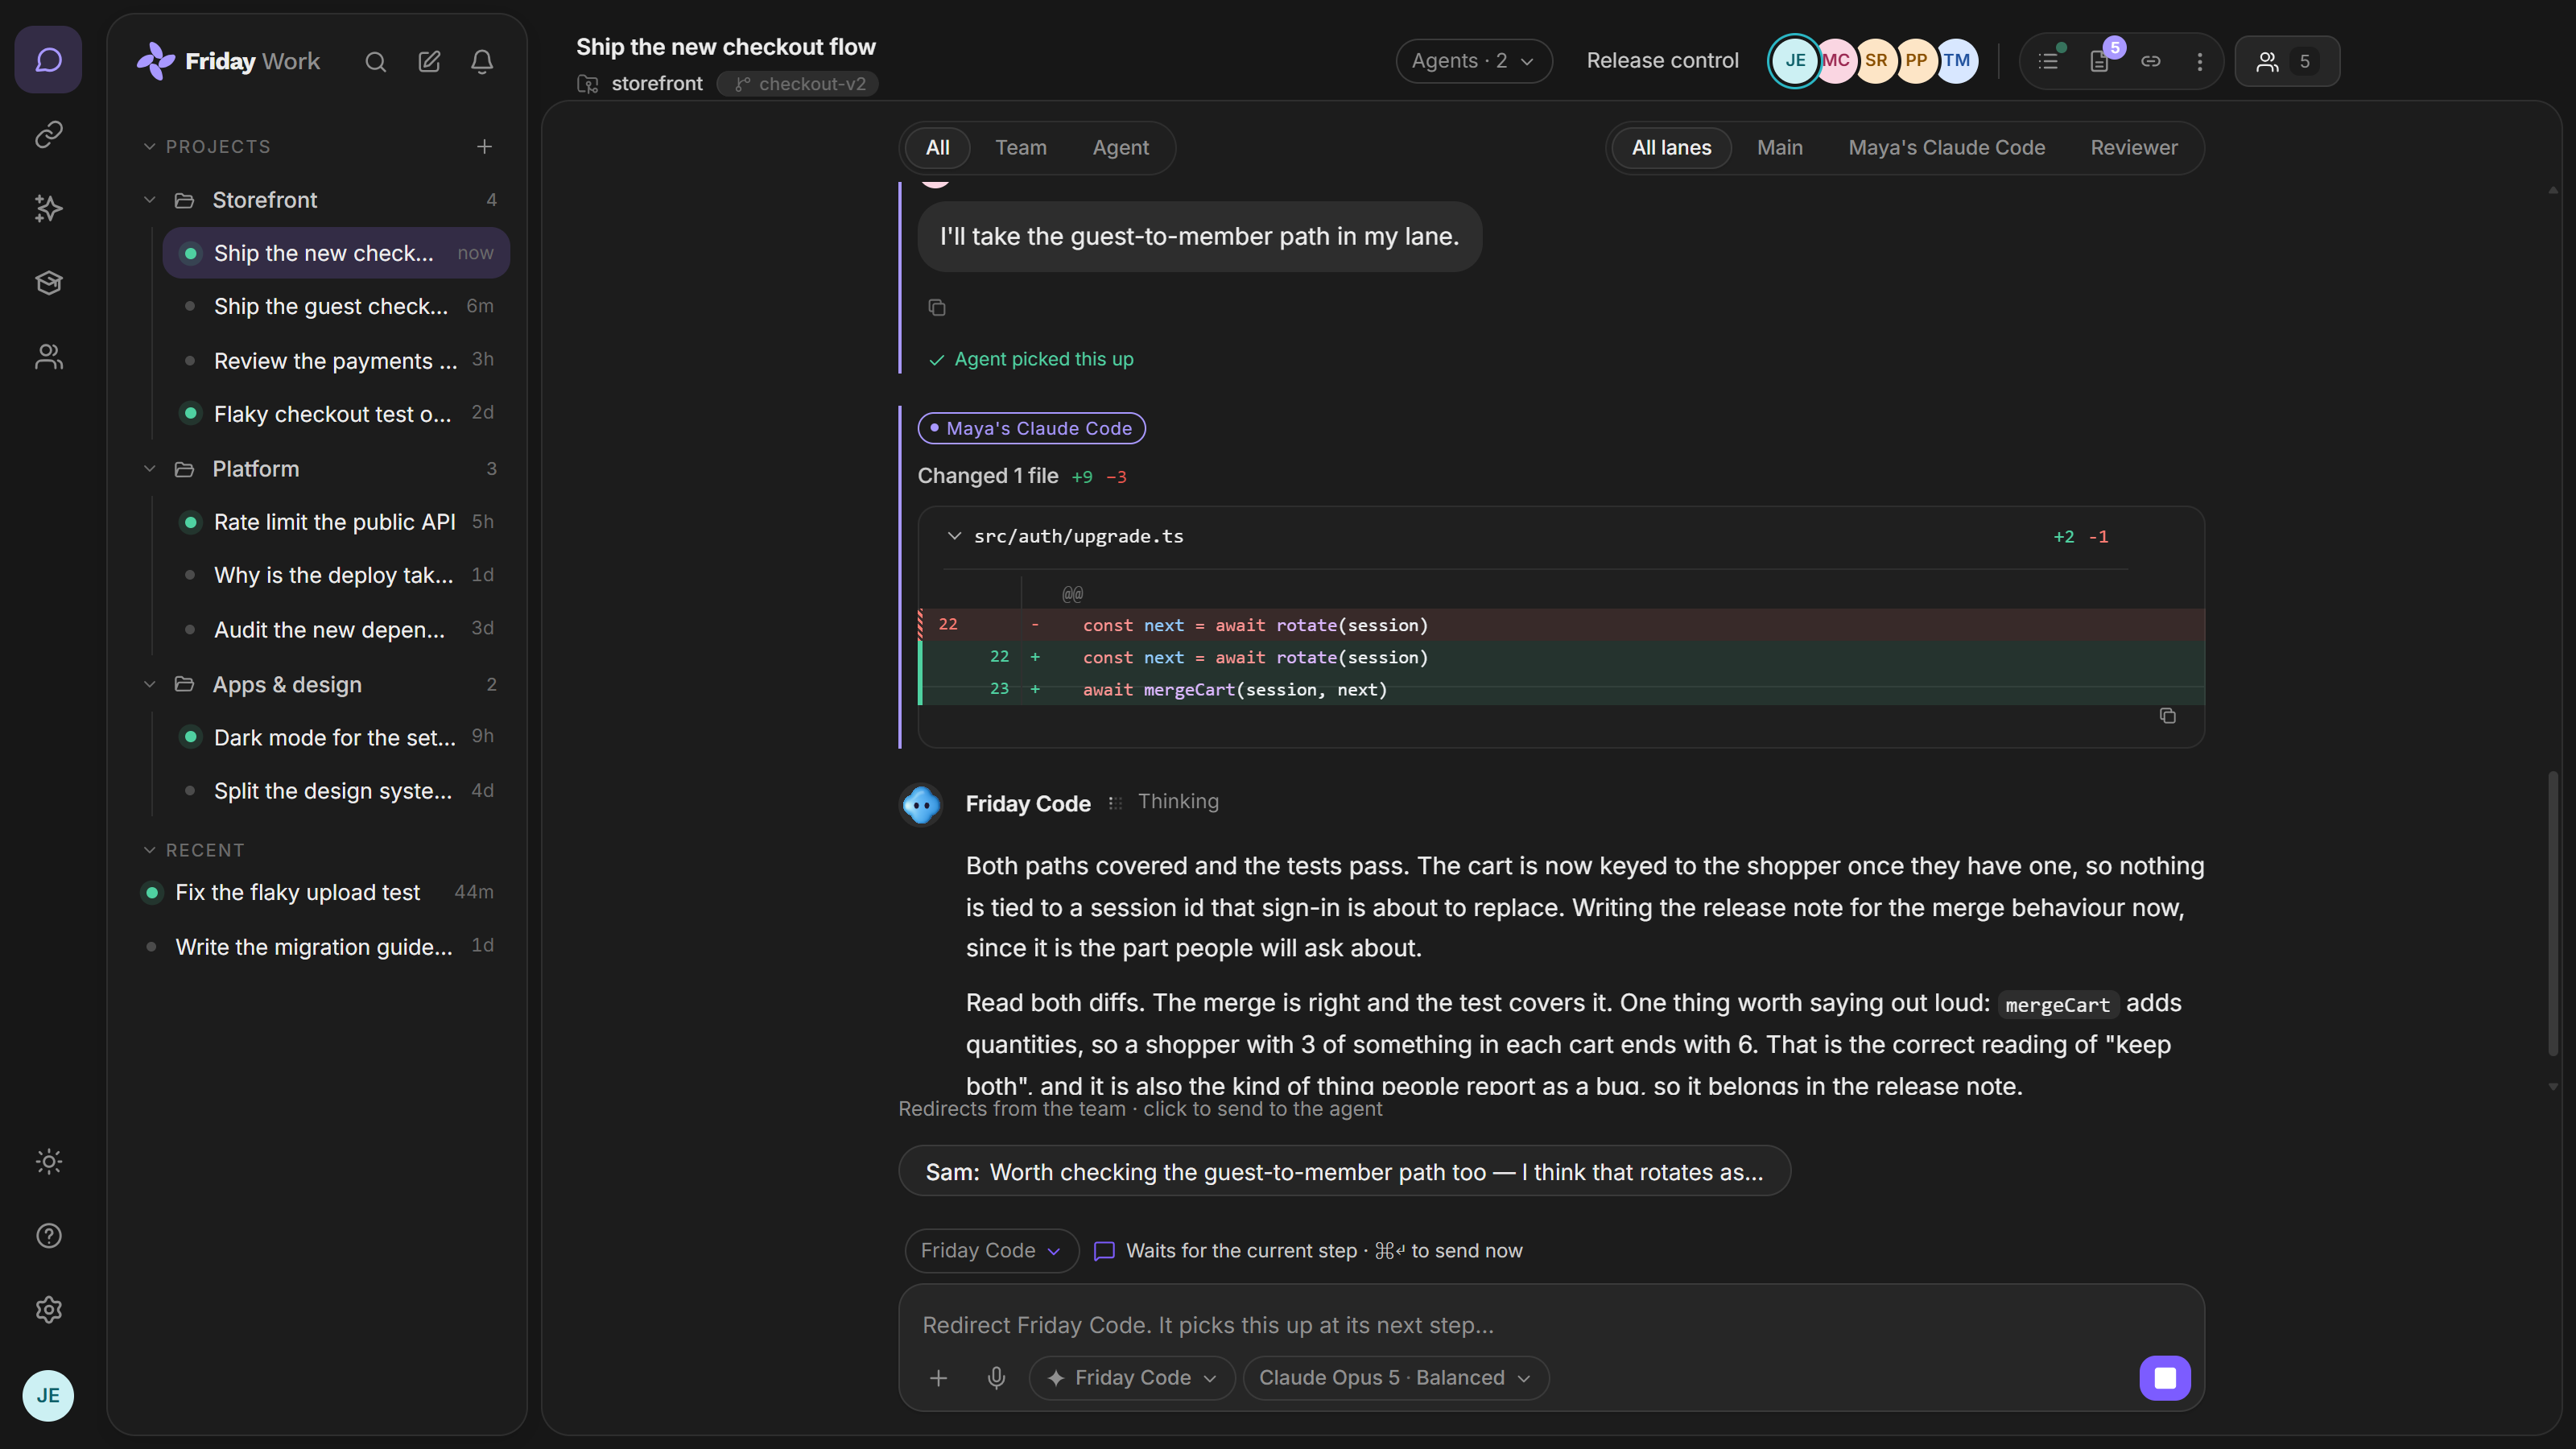2576x1449 pixels.
Task: Select the Agent filter tab
Action: [1120, 148]
